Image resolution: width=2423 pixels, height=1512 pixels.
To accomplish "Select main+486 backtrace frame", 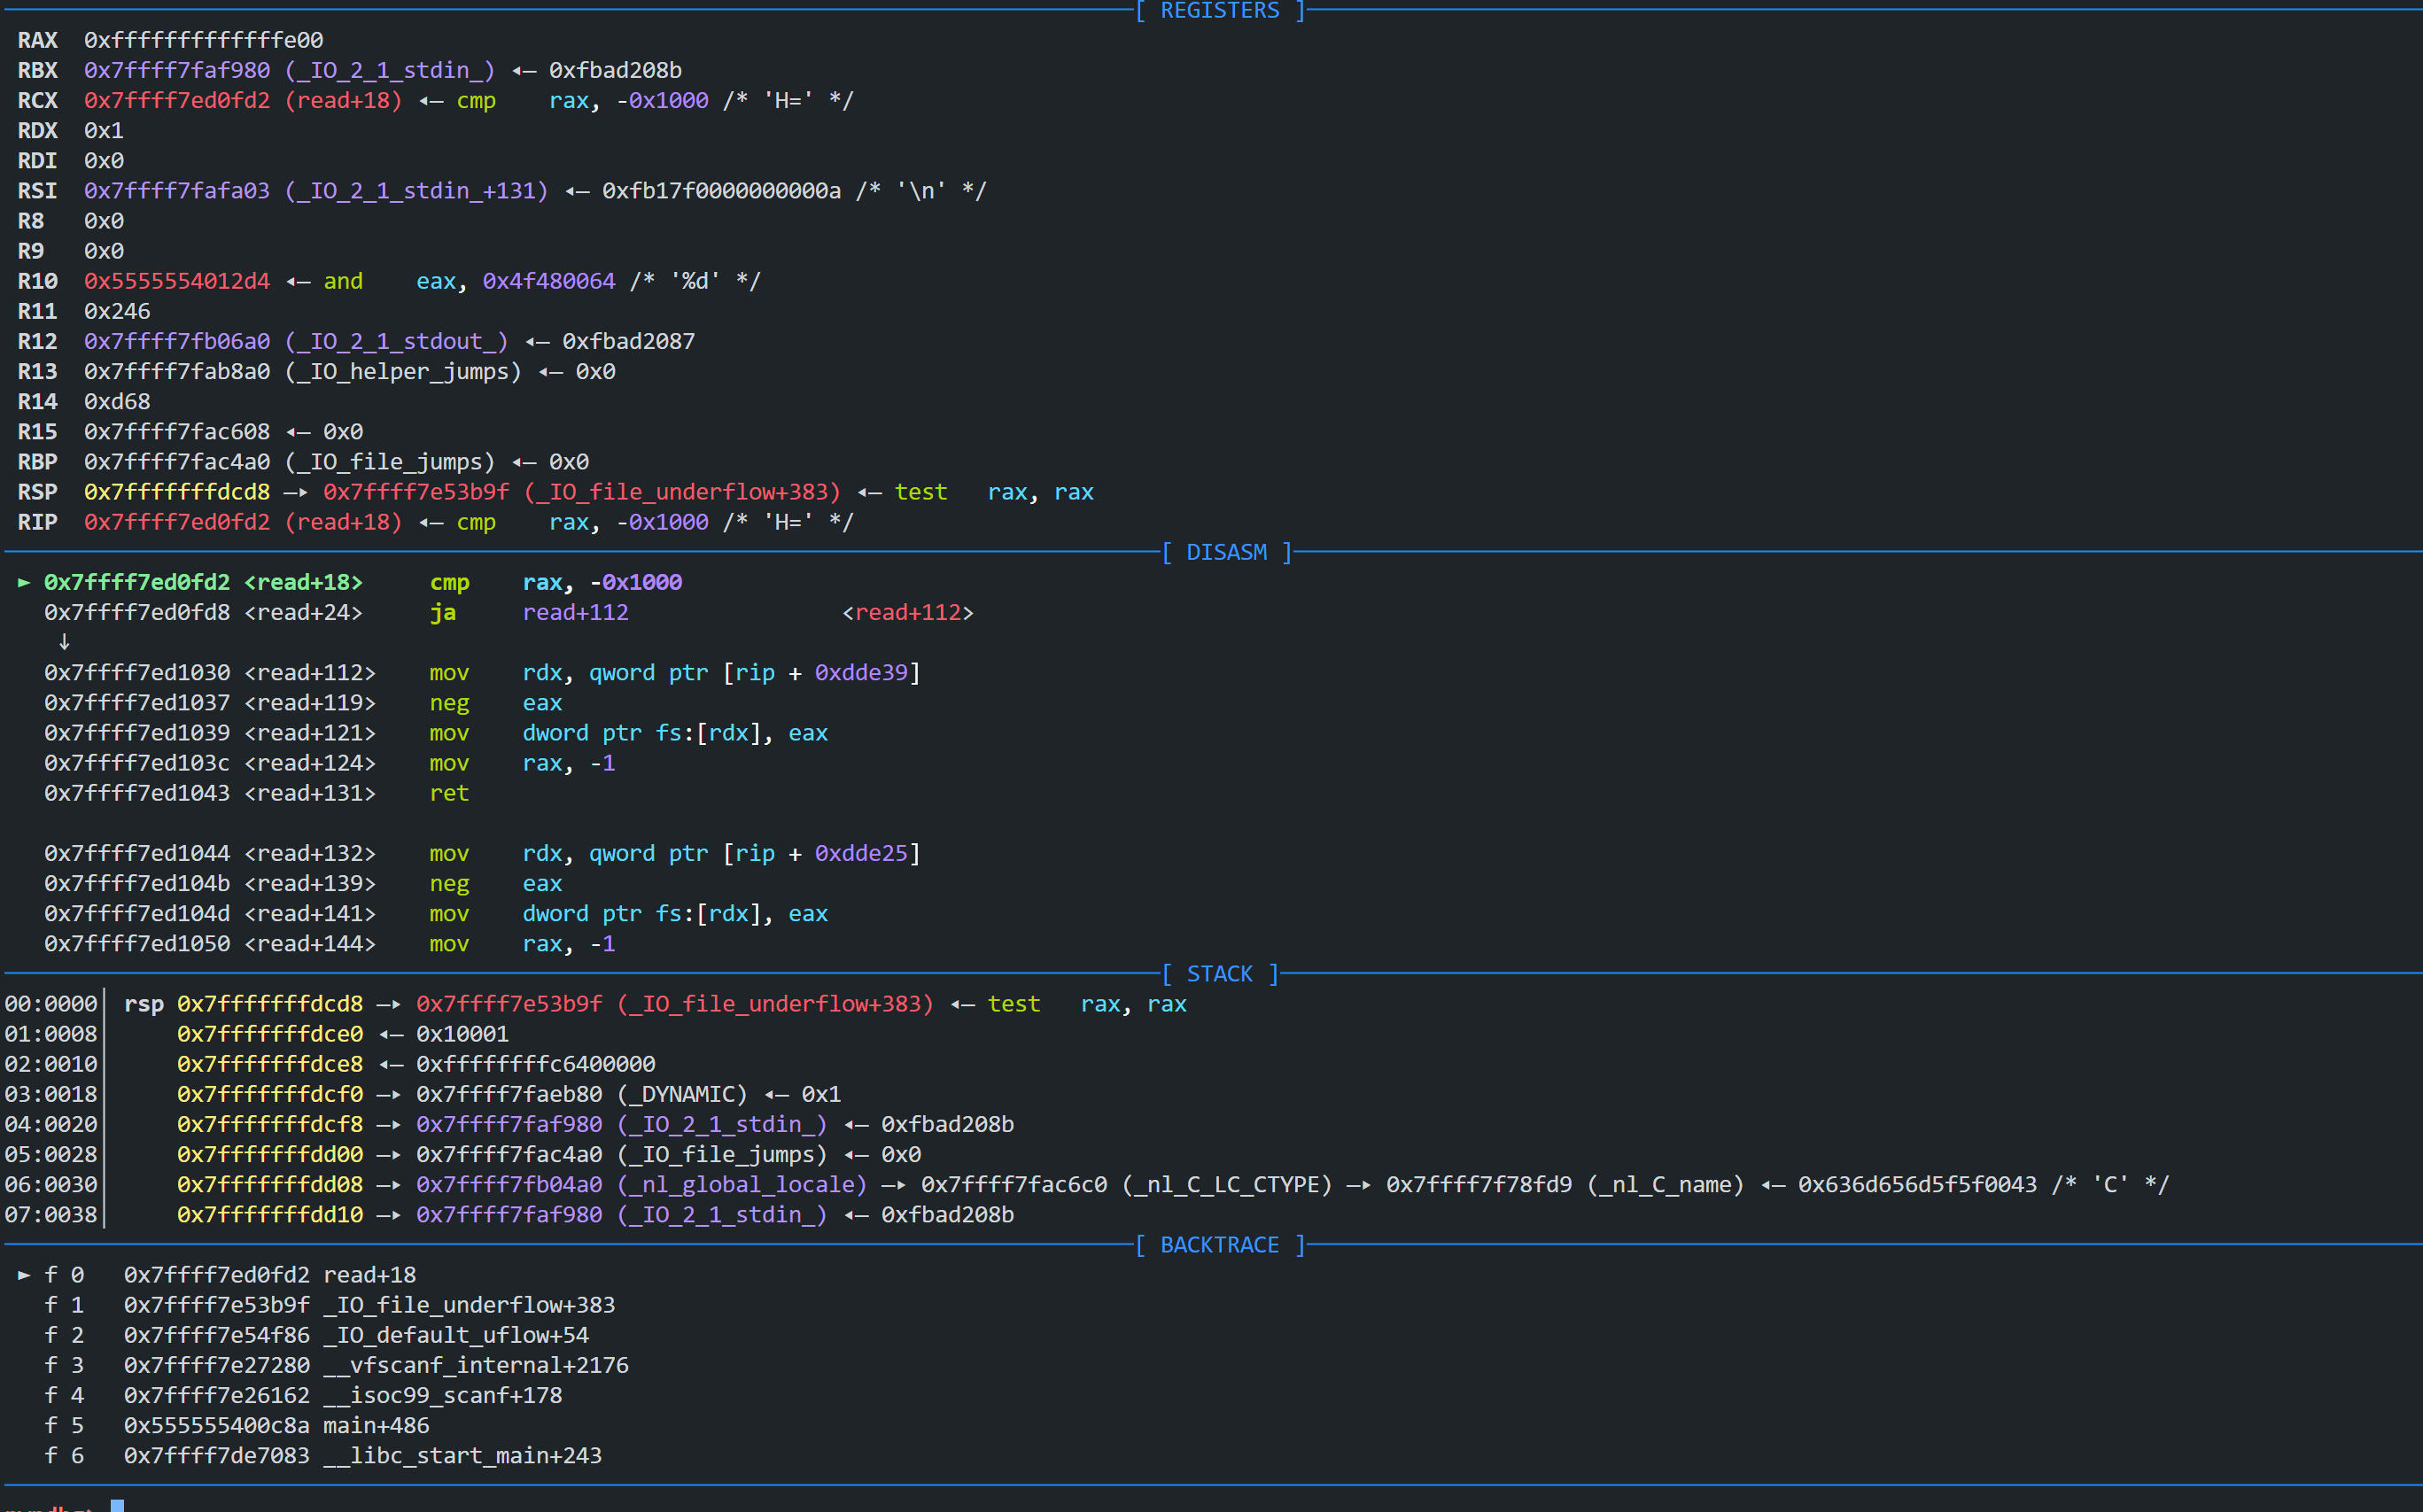I will coord(376,1425).
